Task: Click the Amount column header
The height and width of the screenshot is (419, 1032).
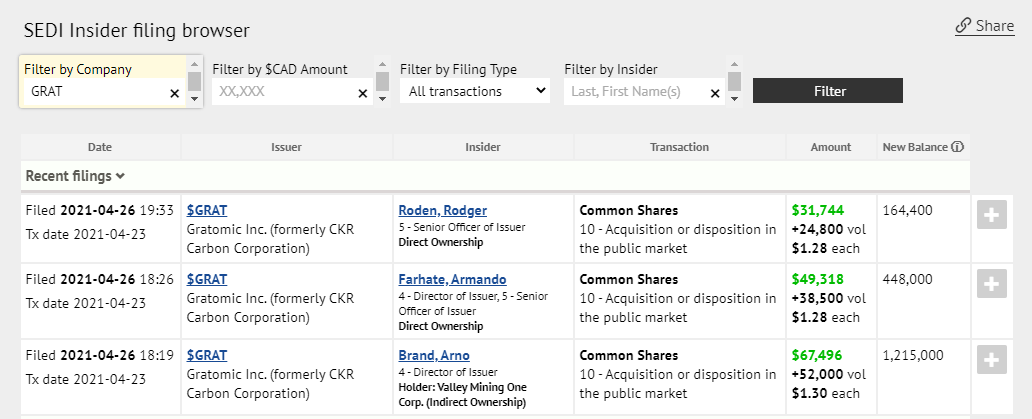Action: [831, 147]
